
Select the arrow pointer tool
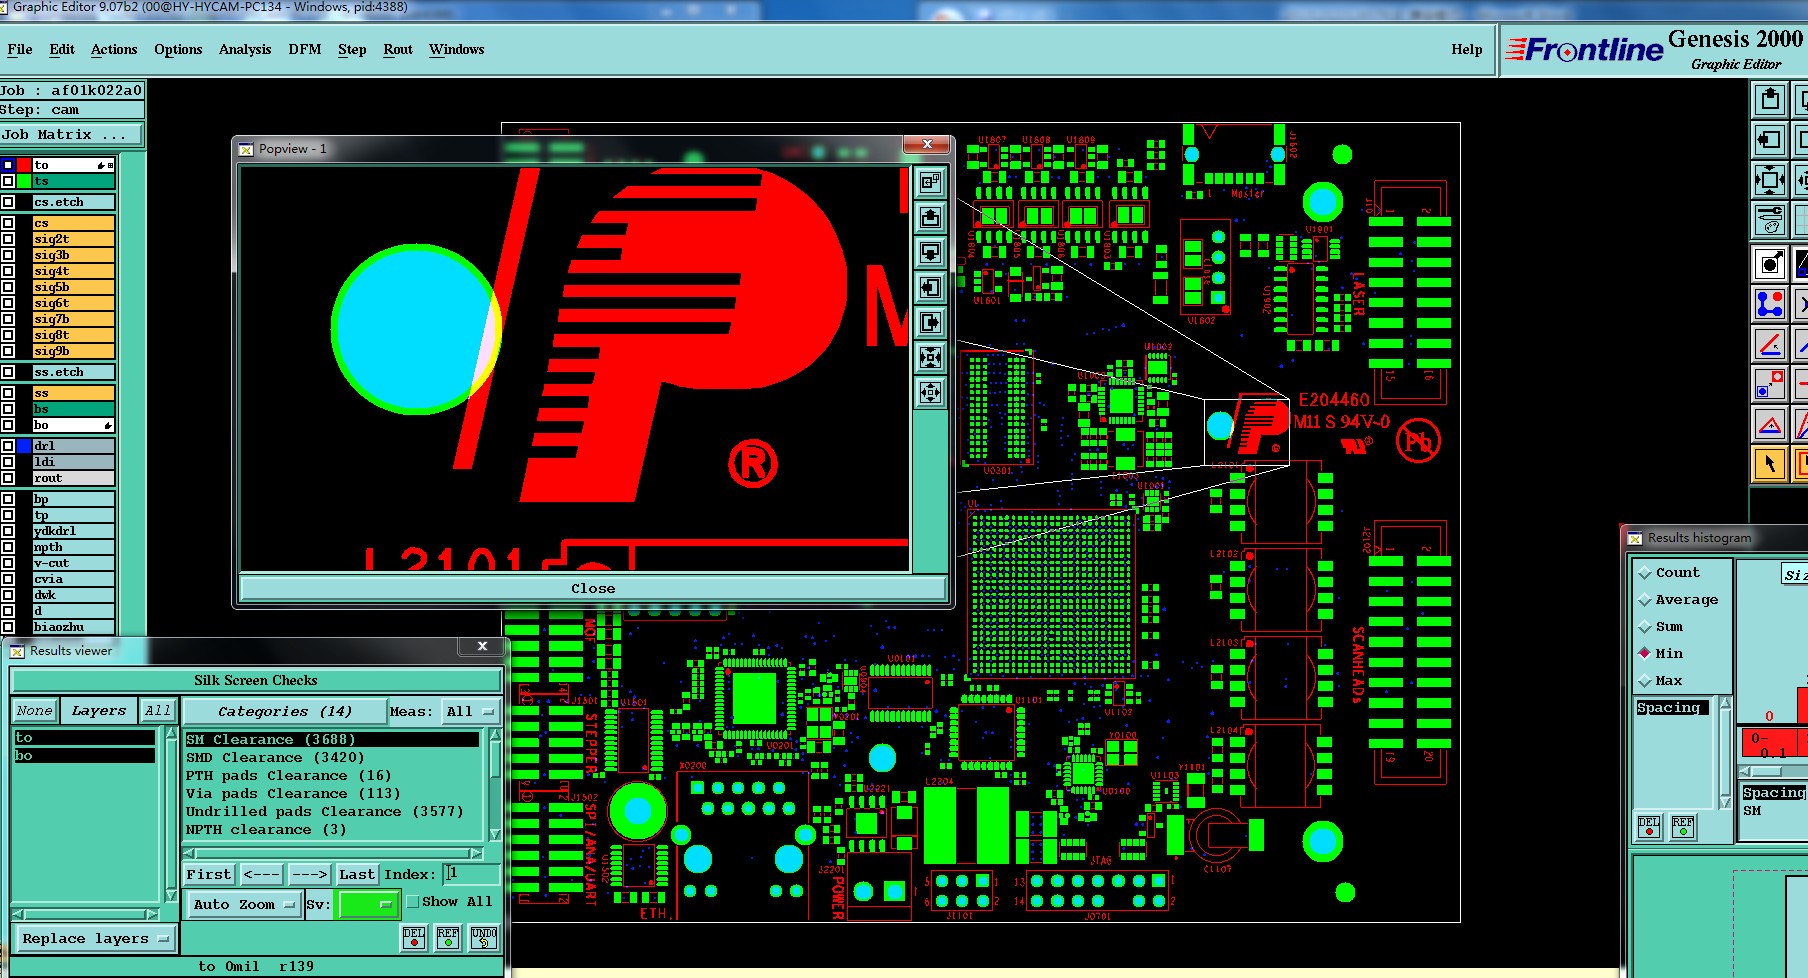pos(1770,464)
